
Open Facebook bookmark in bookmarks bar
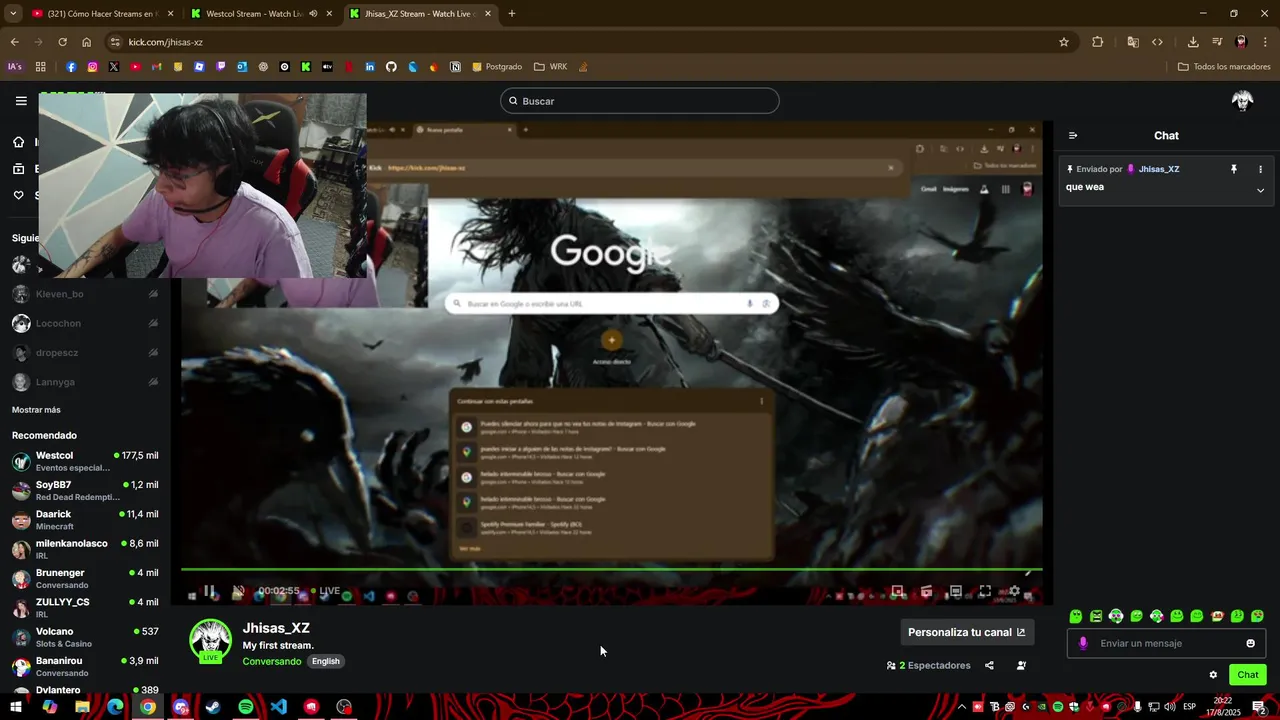tap(71, 67)
